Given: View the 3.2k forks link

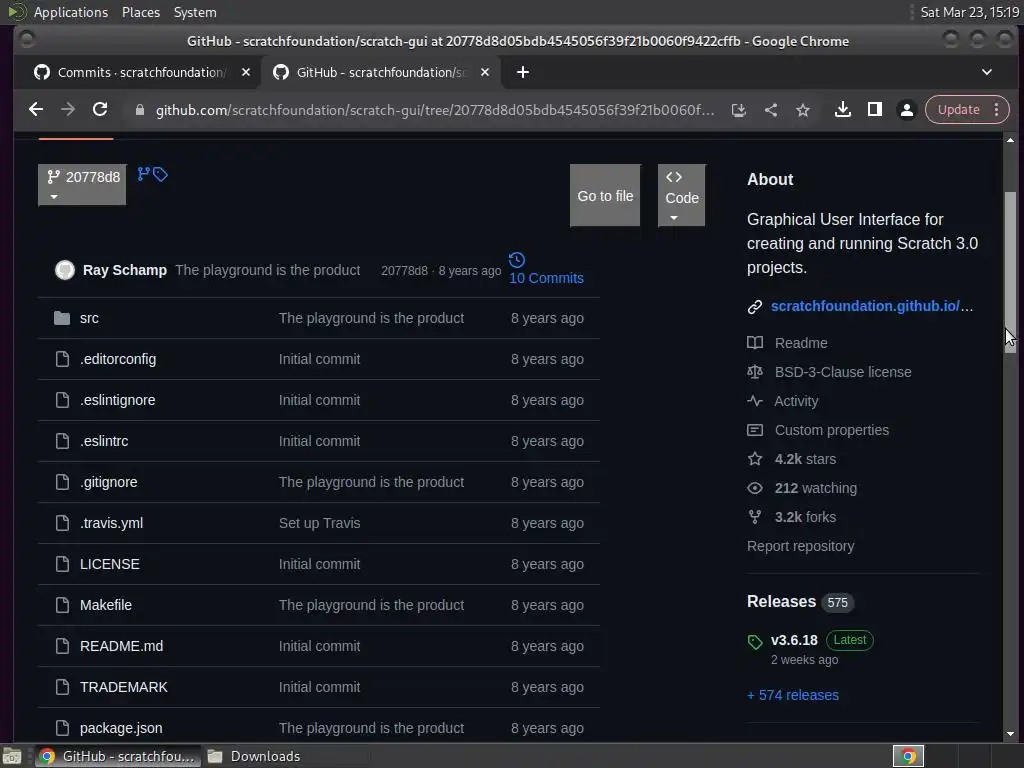Looking at the screenshot, I should pyautogui.click(x=805, y=517).
